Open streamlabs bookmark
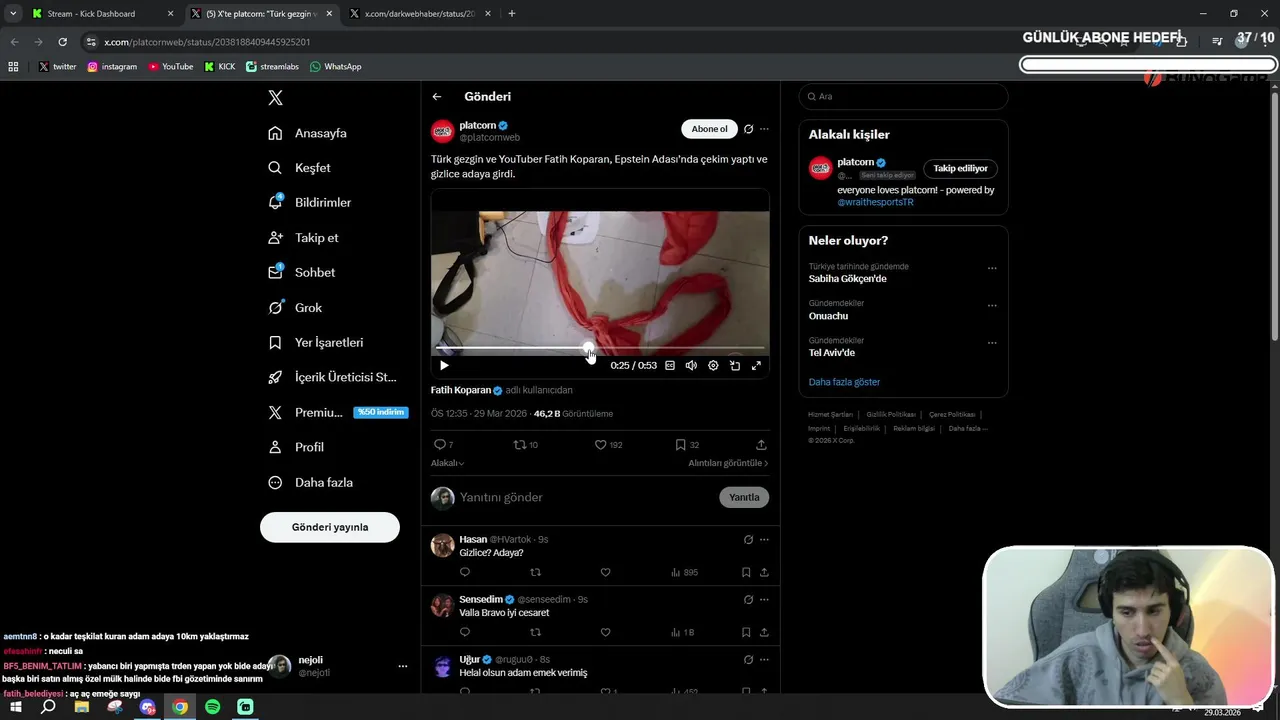The width and height of the screenshot is (1280, 720). [272, 67]
